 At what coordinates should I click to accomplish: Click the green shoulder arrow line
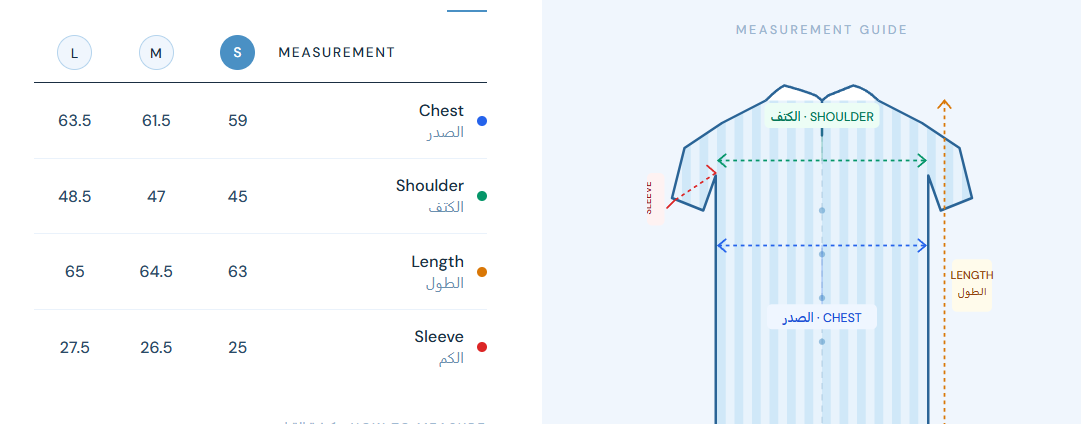click(x=822, y=161)
